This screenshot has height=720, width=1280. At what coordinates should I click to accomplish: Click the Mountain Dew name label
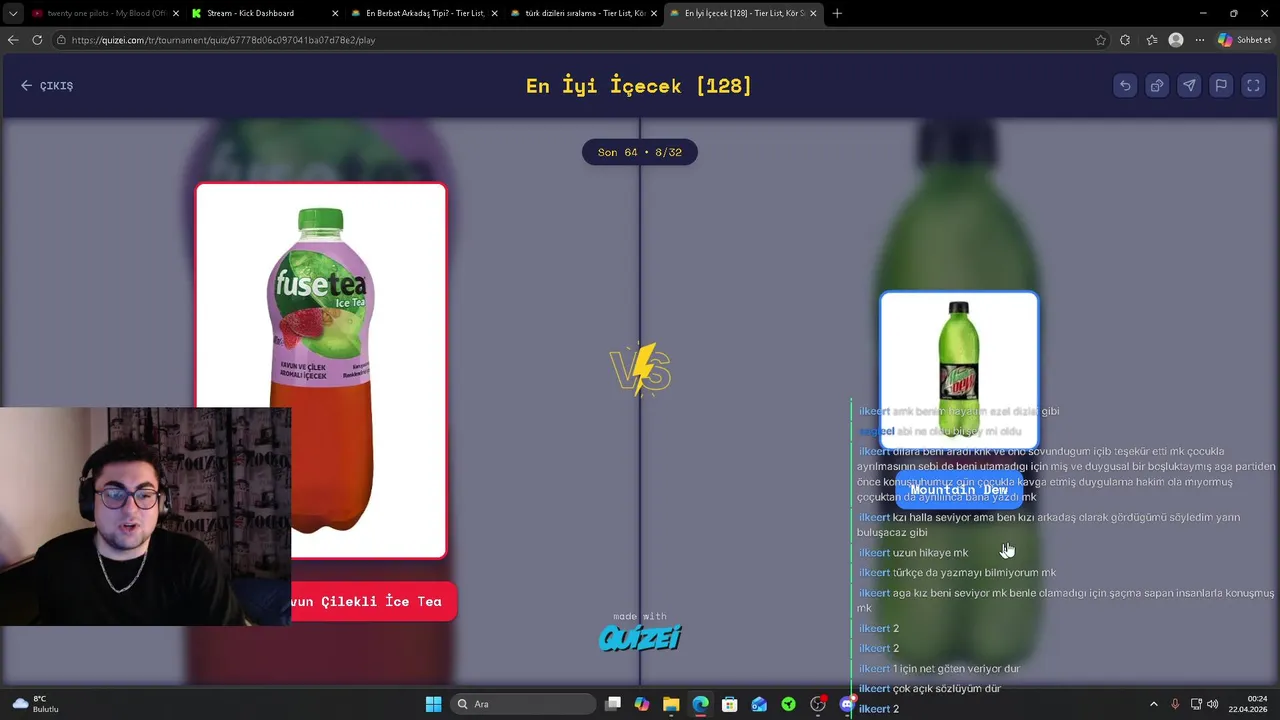pyautogui.click(x=959, y=490)
